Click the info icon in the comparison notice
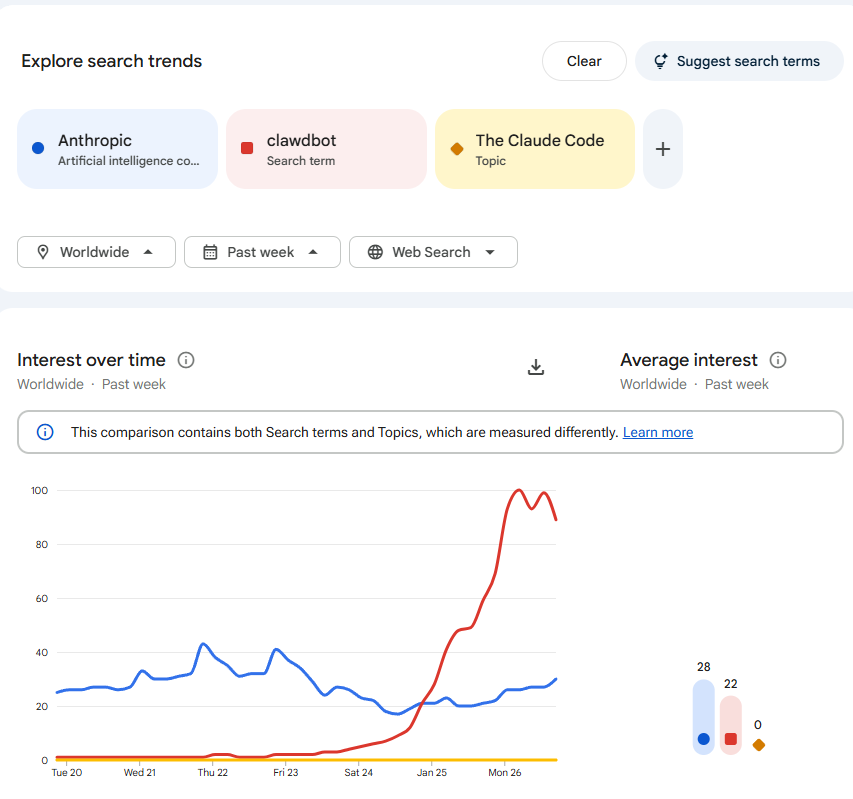The image size is (853, 799). [x=45, y=432]
